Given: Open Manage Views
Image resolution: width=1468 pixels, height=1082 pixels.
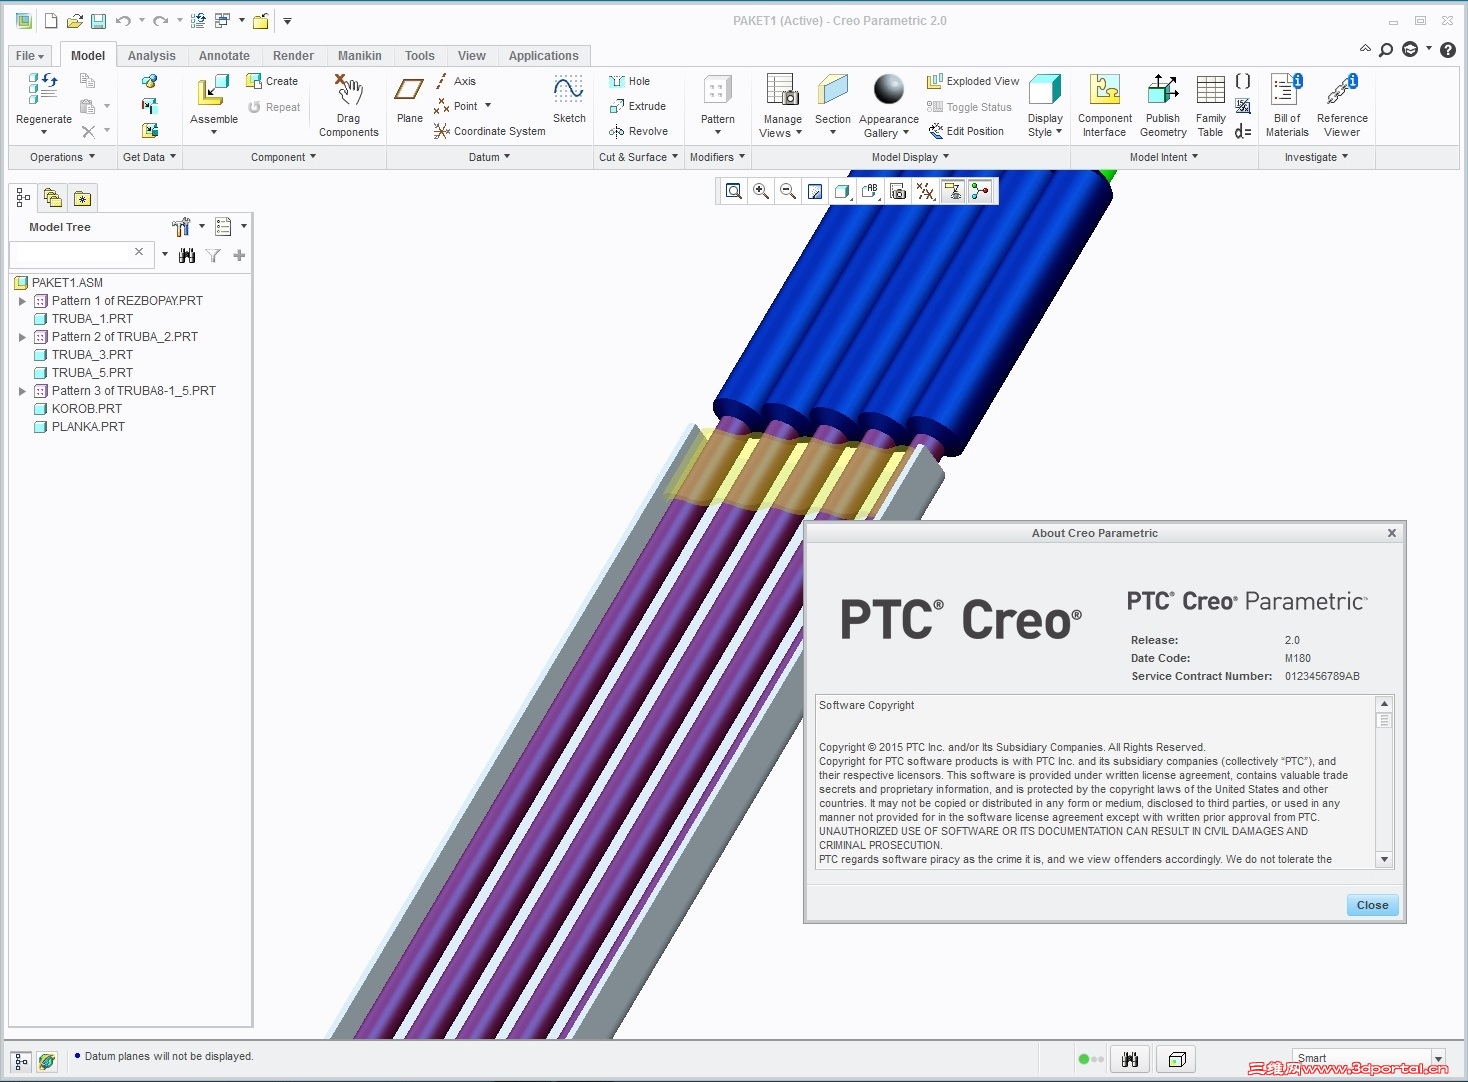Looking at the screenshot, I should pyautogui.click(x=782, y=90).
